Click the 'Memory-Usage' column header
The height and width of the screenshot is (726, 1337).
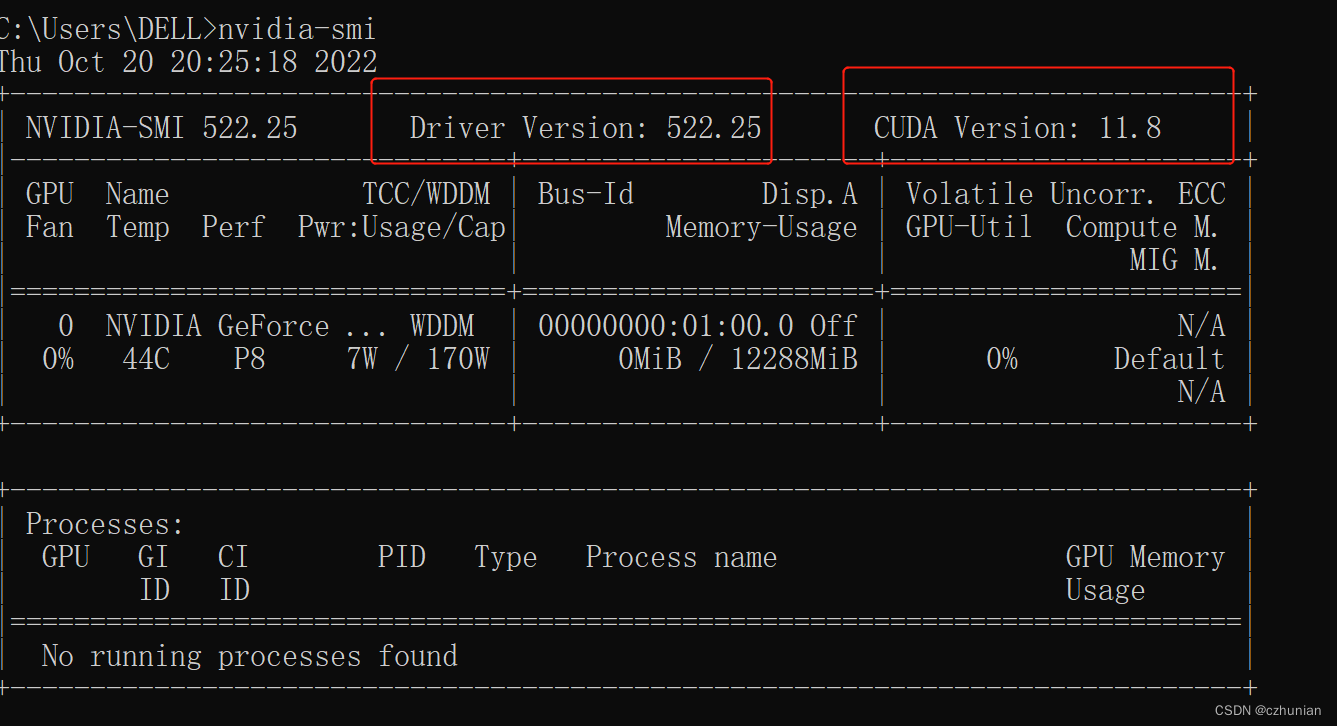tap(761, 227)
